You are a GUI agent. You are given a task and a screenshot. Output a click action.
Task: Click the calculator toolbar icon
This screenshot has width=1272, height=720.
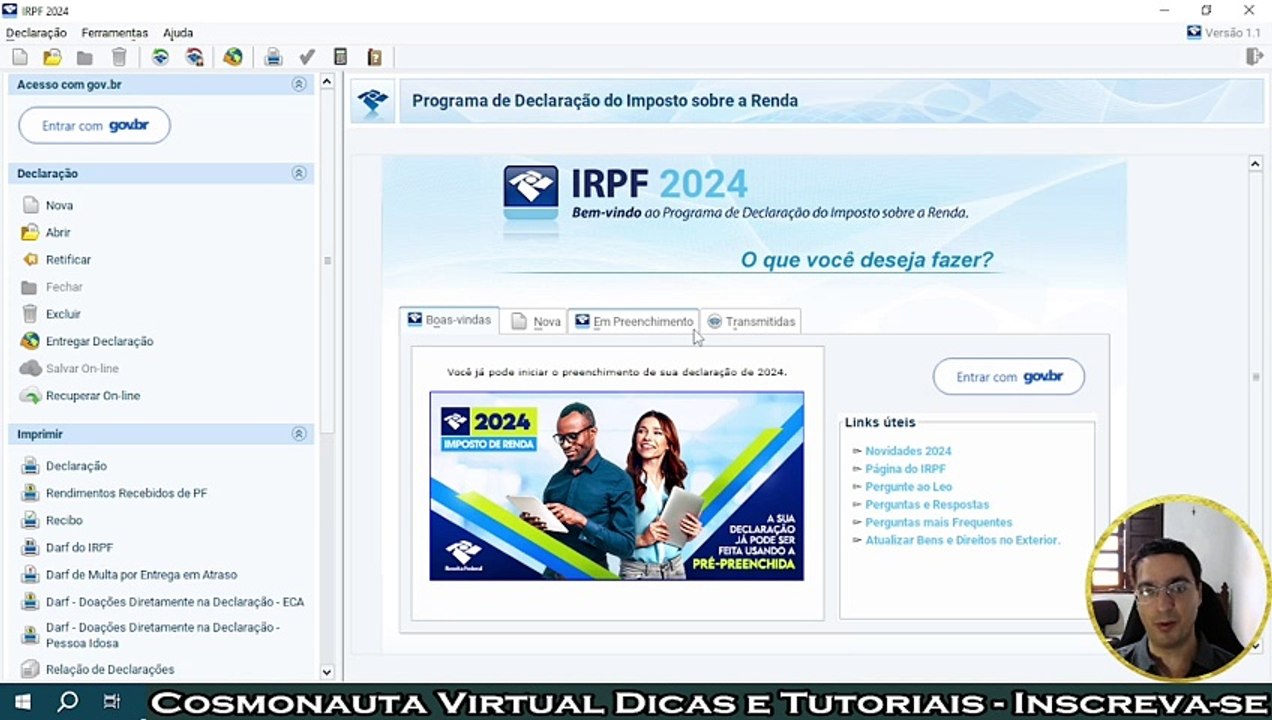click(340, 57)
